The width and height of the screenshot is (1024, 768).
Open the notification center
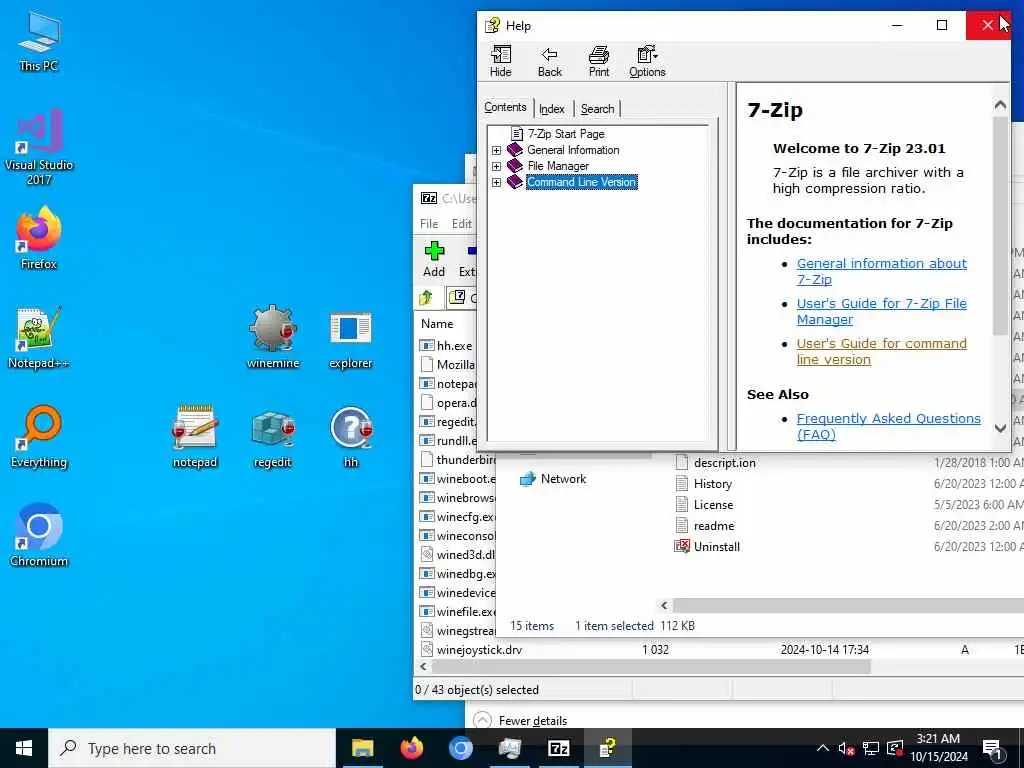(x=993, y=749)
